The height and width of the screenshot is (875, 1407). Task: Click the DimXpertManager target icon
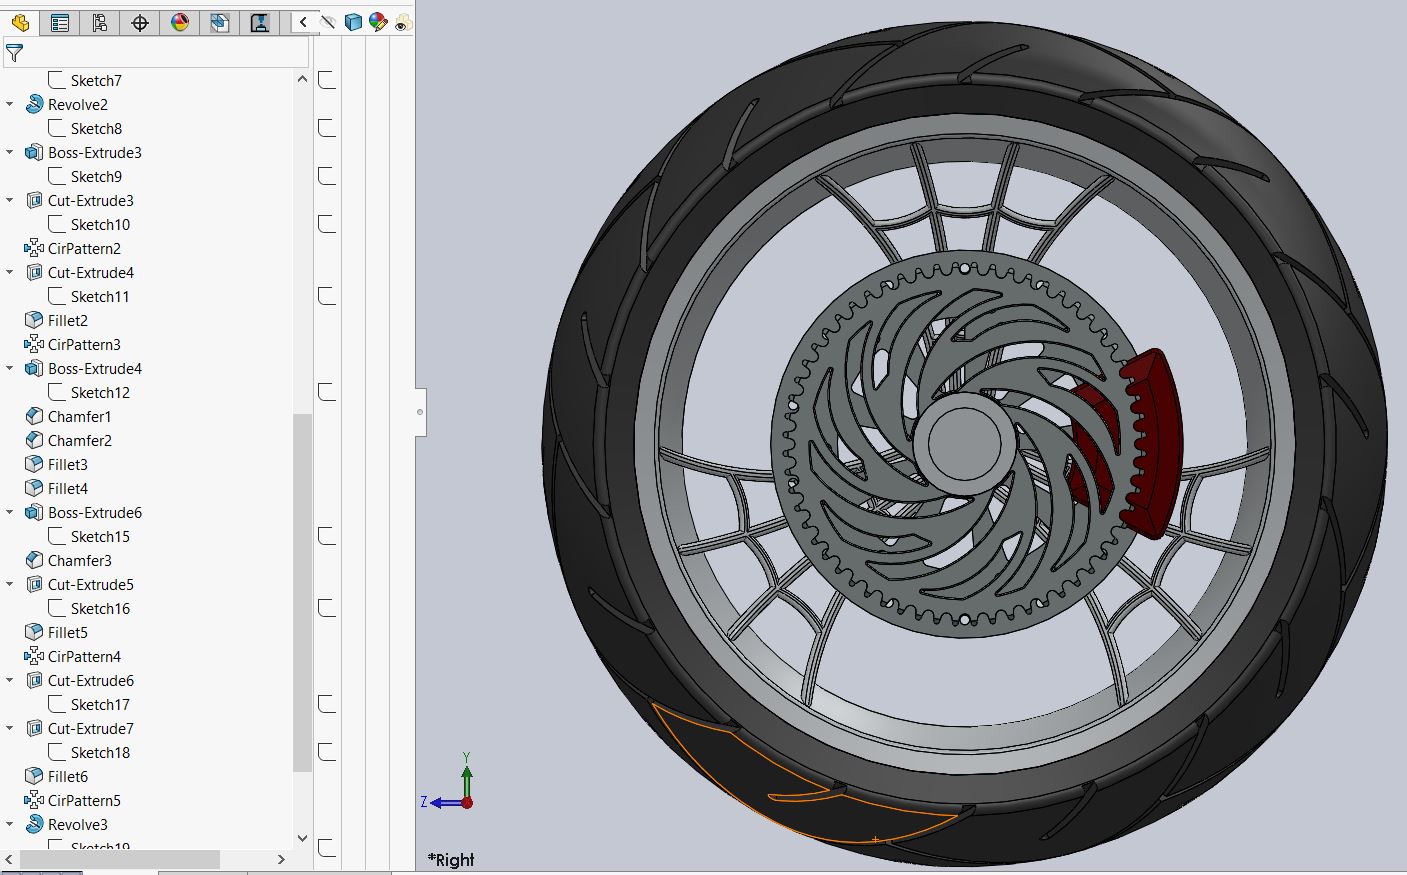(139, 22)
